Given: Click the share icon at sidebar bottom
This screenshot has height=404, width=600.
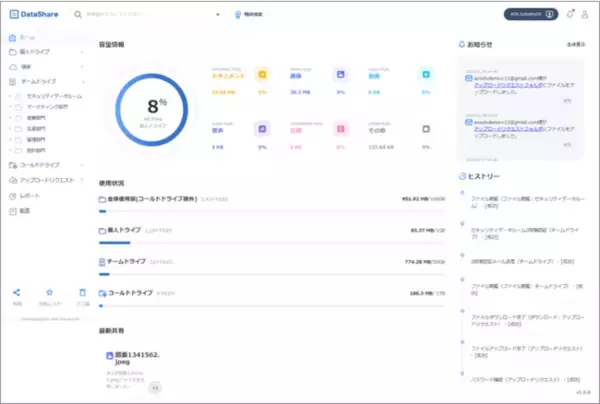Looking at the screenshot, I should 16,293.
